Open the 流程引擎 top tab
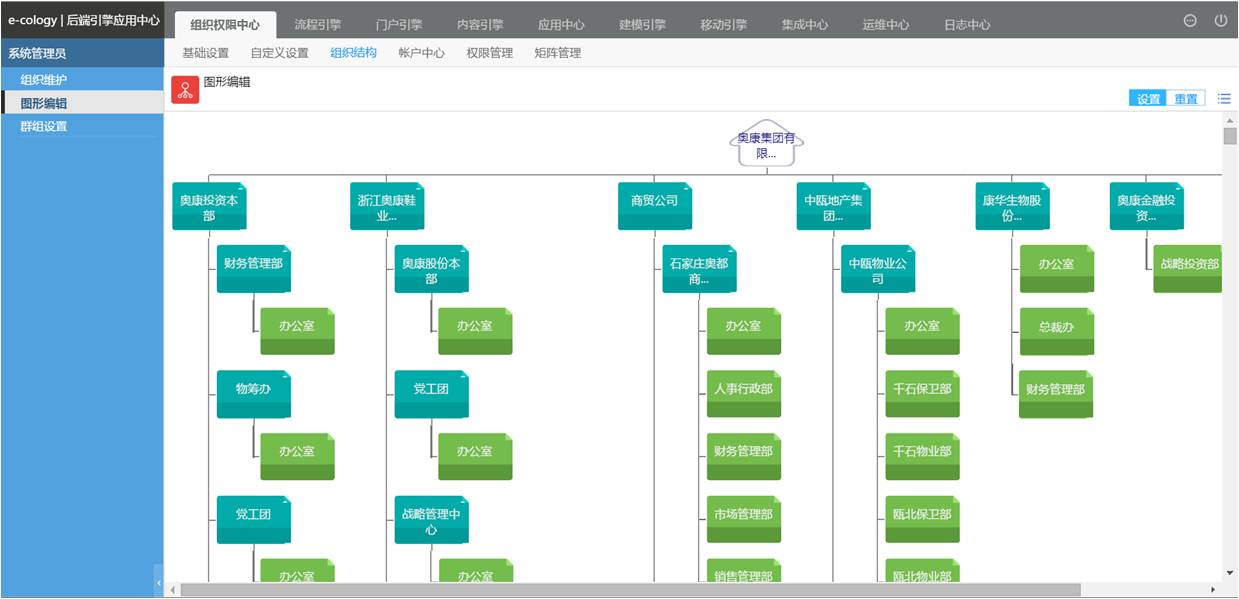This screenshot has width=1239, height=599. click(x=318, y=25)
